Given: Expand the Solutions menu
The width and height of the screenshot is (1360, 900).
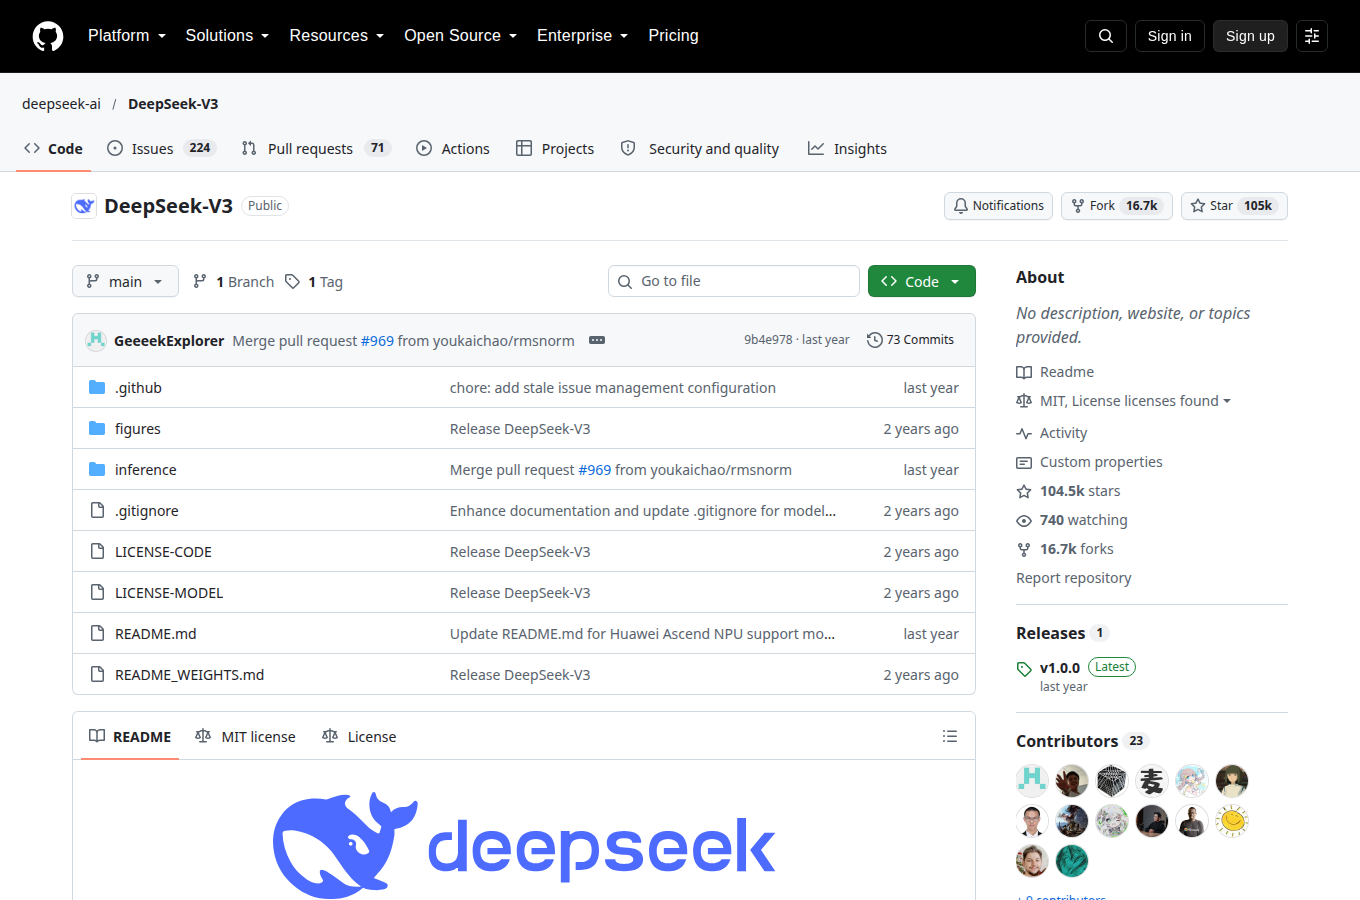Looking at the screenshot, I should pos(227,36).
